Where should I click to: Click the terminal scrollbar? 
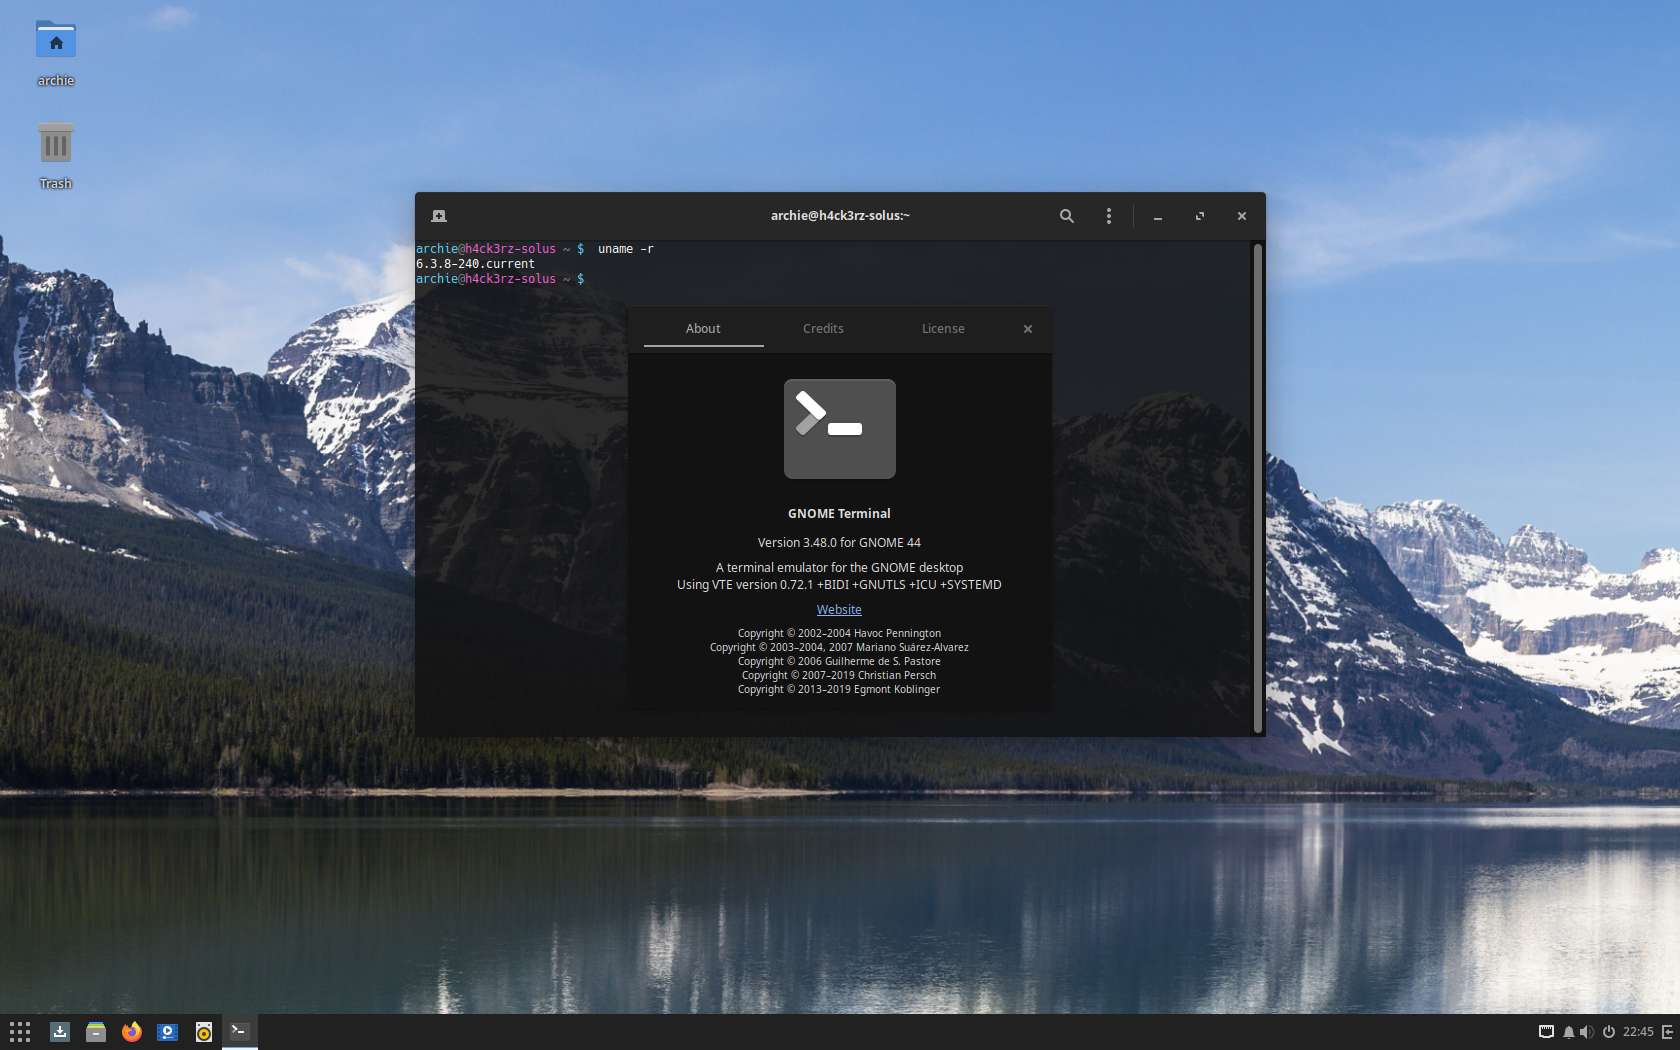1258,488
